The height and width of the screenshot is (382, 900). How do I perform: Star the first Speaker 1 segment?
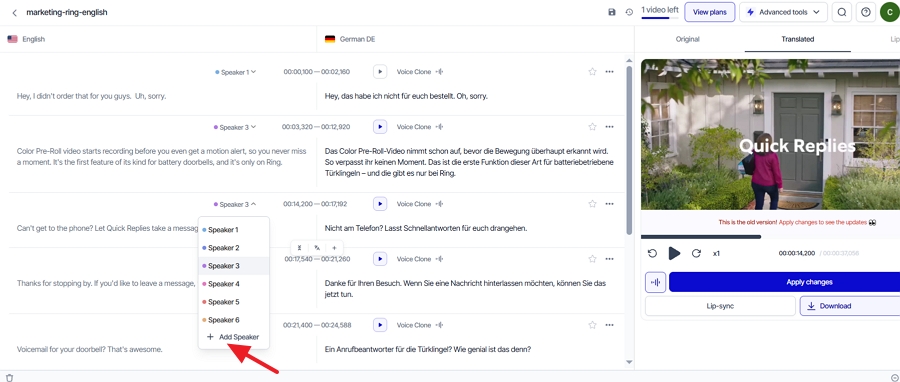tap(592, 72)
